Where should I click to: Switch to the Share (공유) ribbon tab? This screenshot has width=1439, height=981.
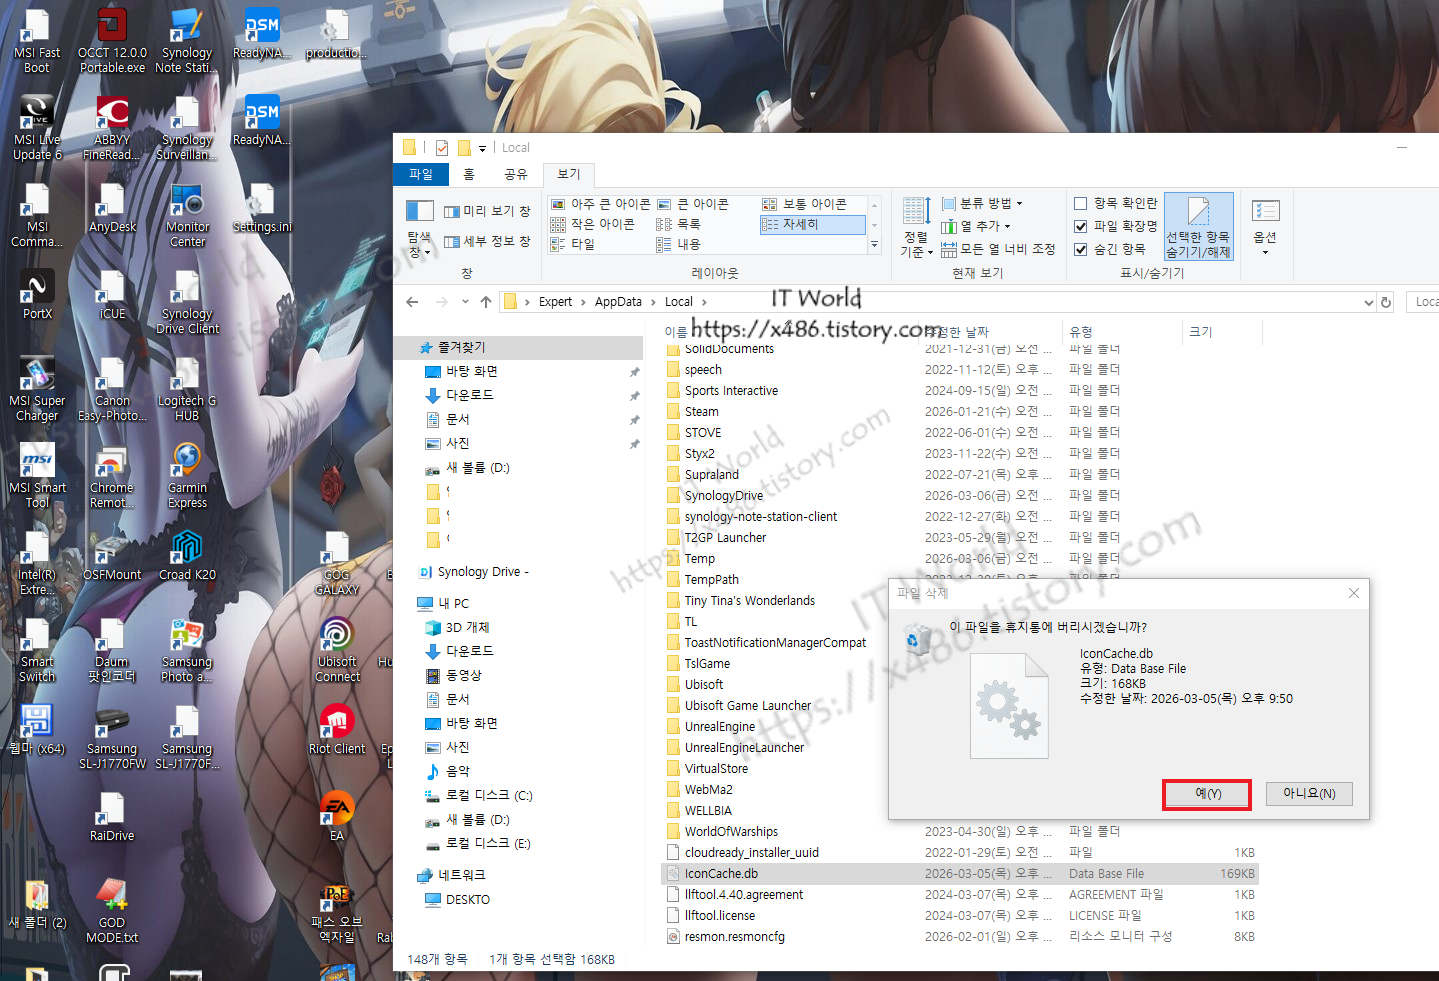coord(515,174)
